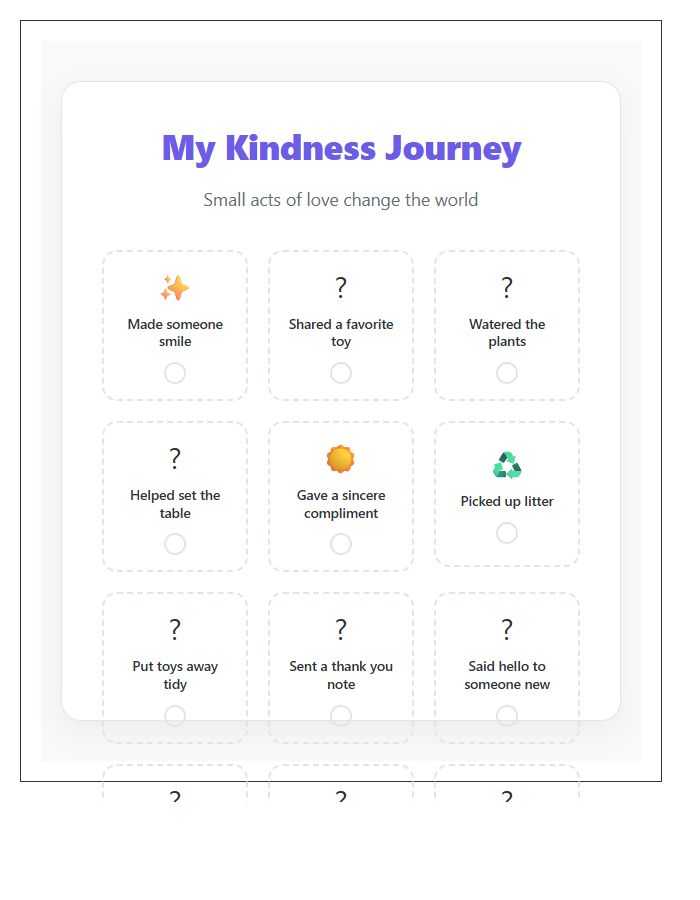Click the question mark icon on Watered the plants
700x900 pixels.
click(x=507, y=287)
